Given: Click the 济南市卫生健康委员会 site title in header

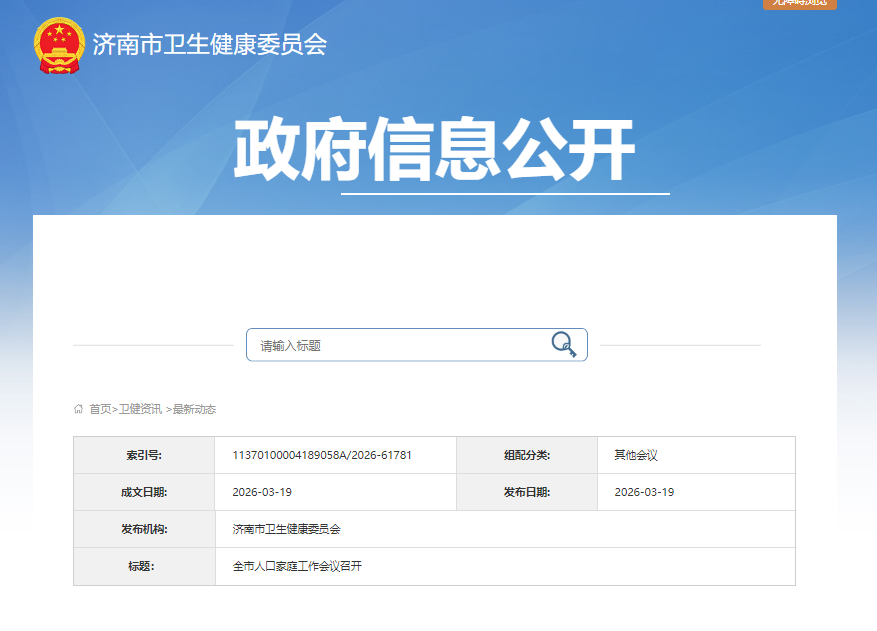Looking at the screenshot, I should tap(209, 45).
